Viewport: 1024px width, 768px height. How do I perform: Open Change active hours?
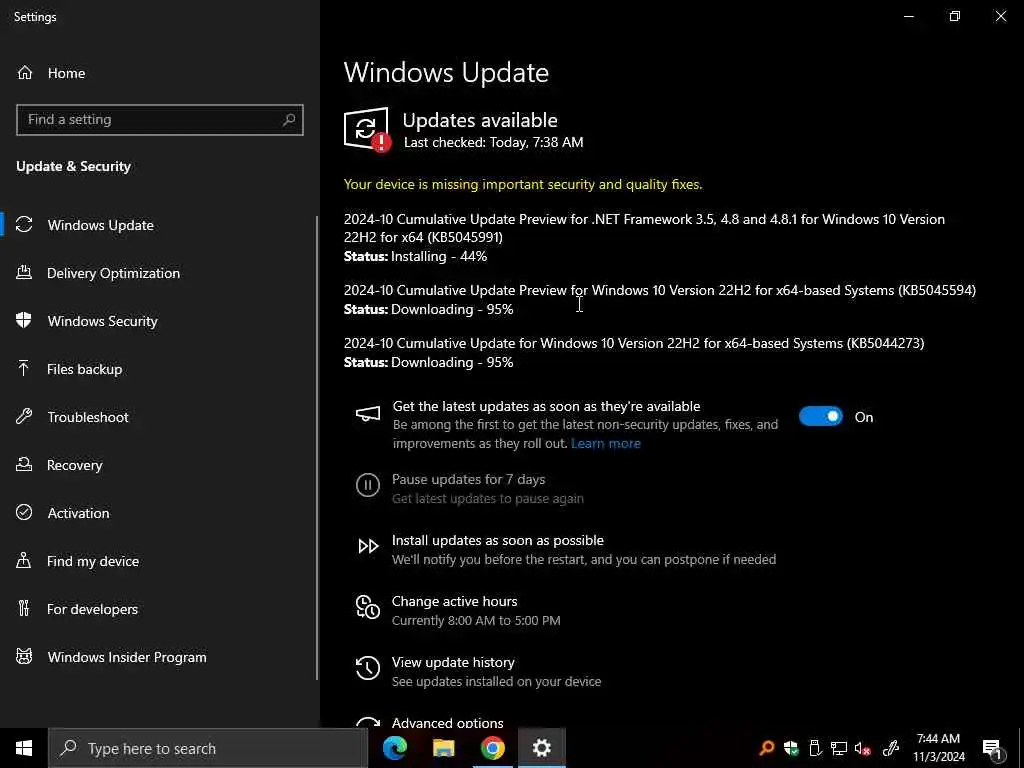(x=455, y=601)
